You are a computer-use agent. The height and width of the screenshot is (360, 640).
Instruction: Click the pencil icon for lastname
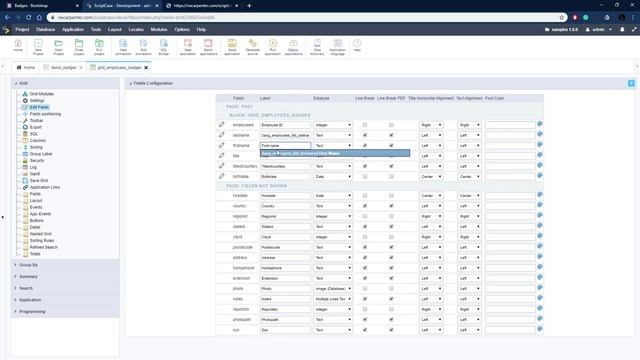[x=222, y=134]
